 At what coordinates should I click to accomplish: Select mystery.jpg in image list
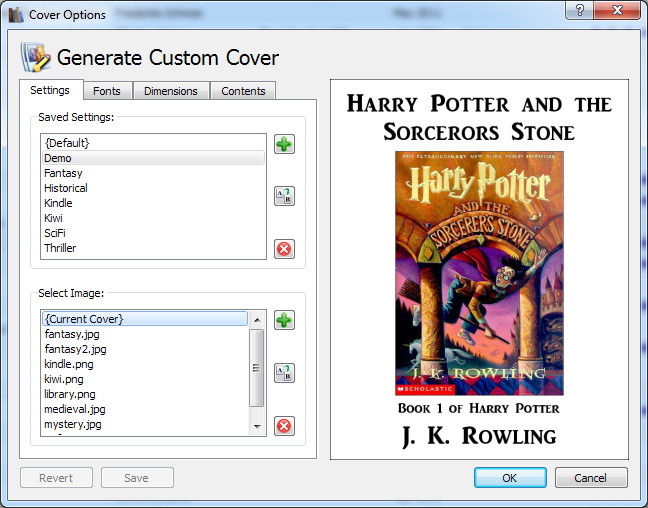(145, 424)
